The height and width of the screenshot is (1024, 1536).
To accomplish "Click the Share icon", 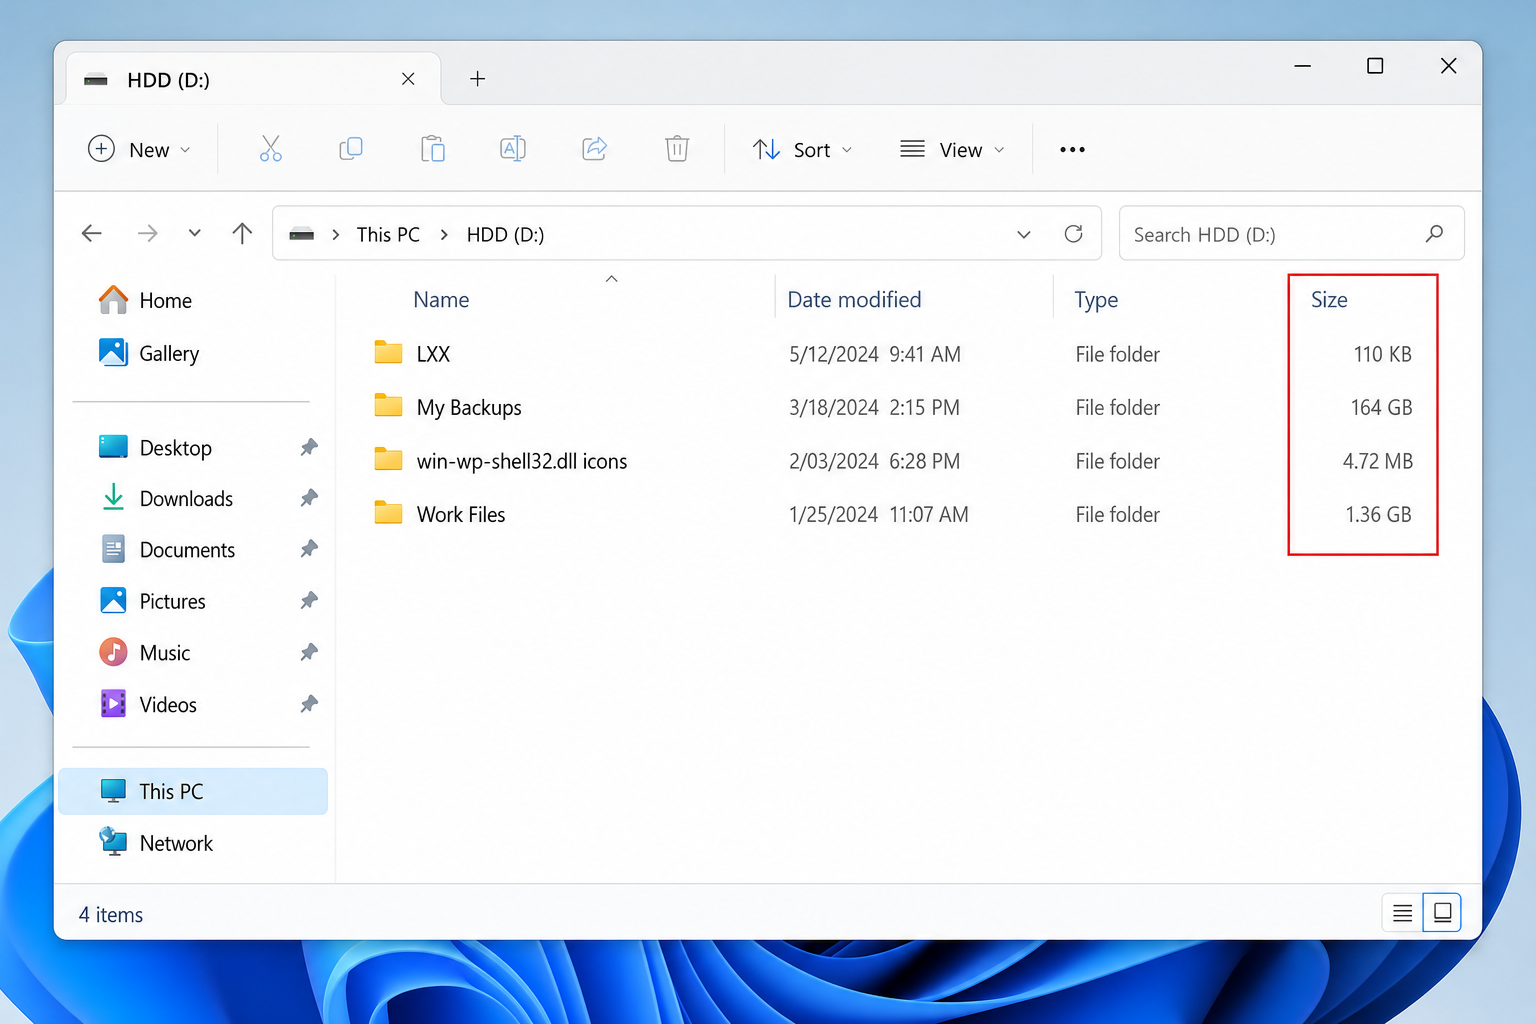I will pos(595,149).
